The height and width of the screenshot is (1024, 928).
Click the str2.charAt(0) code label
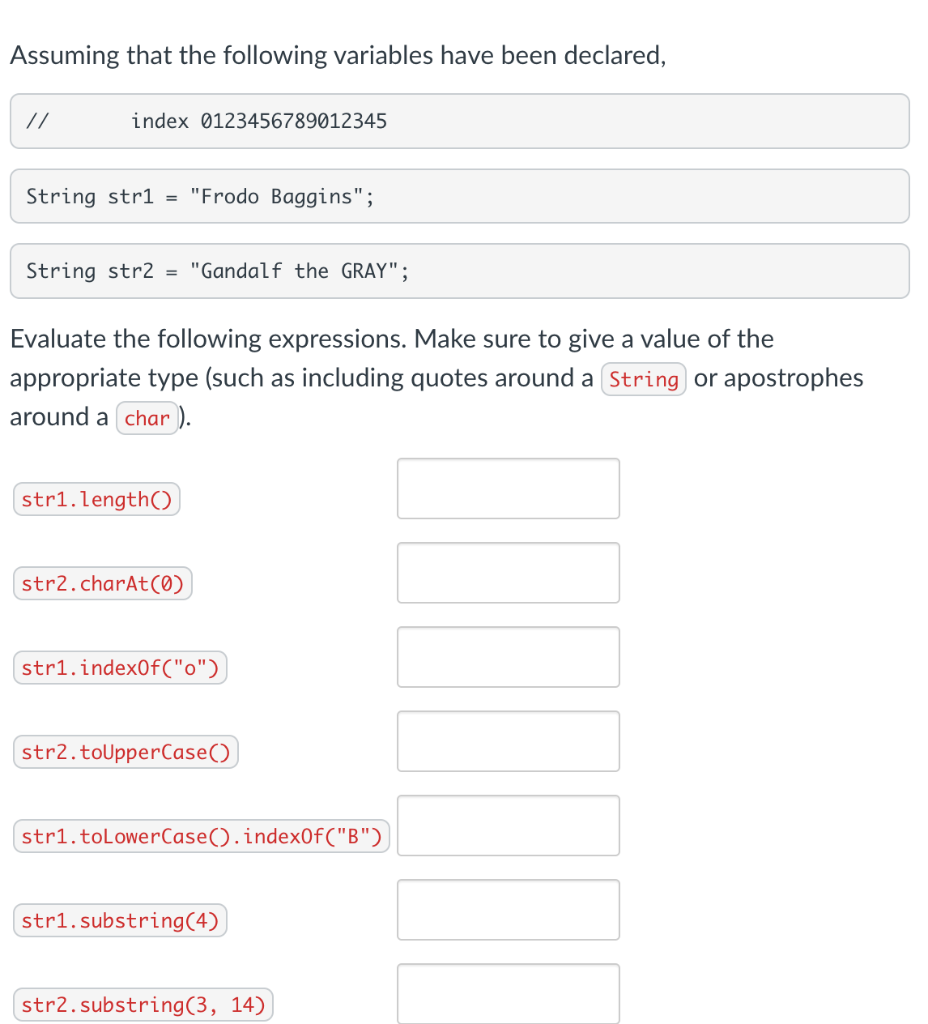click(103, 583)
